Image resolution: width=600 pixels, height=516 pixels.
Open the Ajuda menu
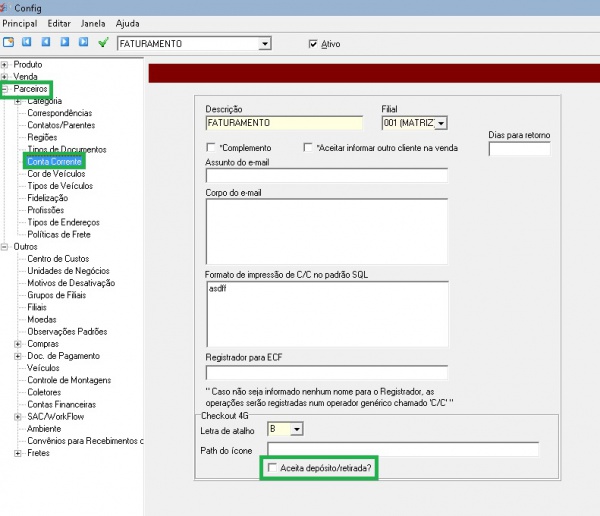click(128, 23)
